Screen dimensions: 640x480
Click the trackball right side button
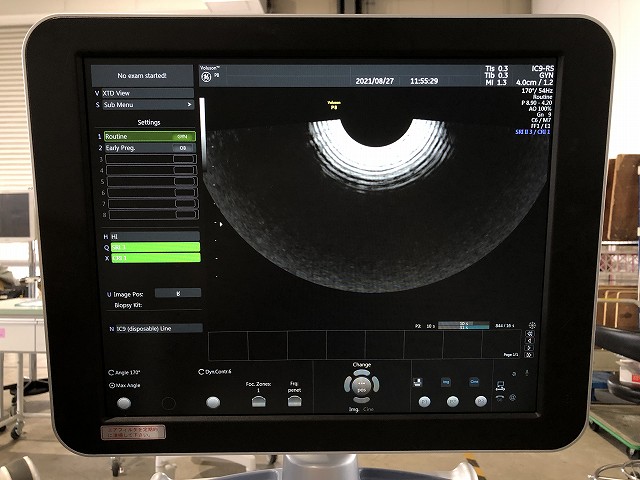[376, 384]
